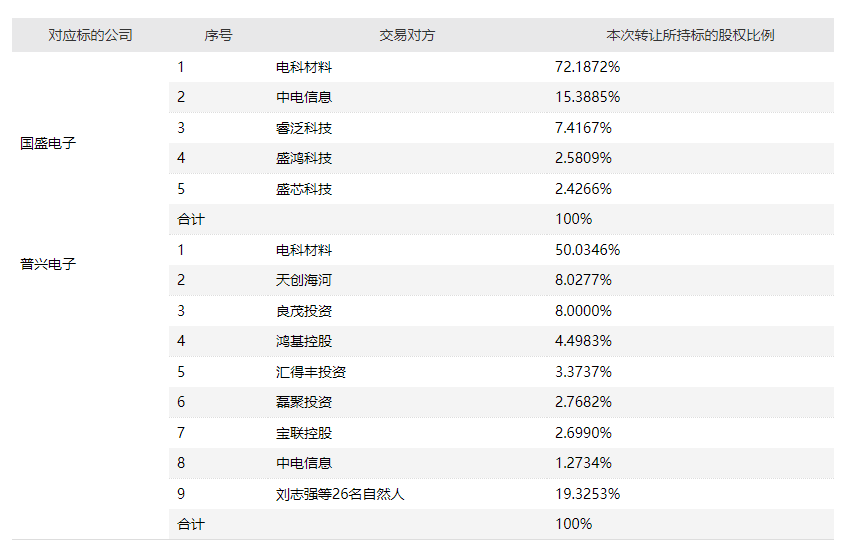Click the 磊聚投资 counterparty cell
Viewport: 855px width, 551px height.
coord(304,402)
